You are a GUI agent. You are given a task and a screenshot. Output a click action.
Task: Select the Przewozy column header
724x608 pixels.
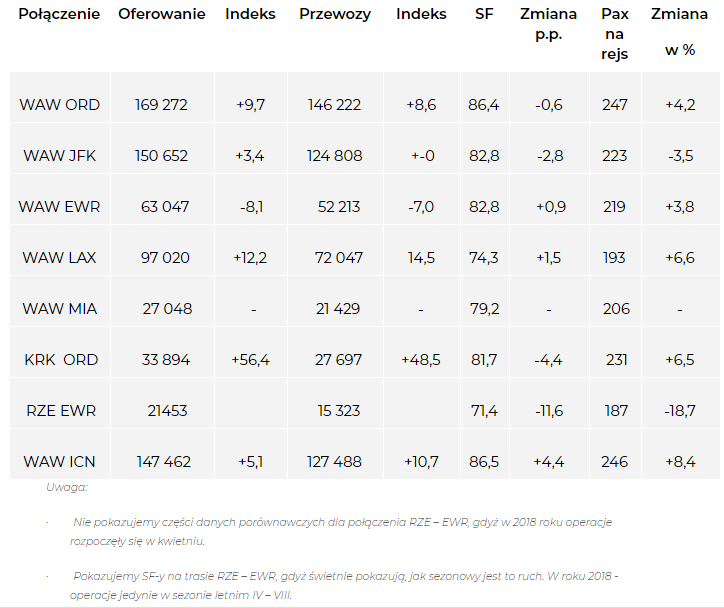tap(335, 14)
